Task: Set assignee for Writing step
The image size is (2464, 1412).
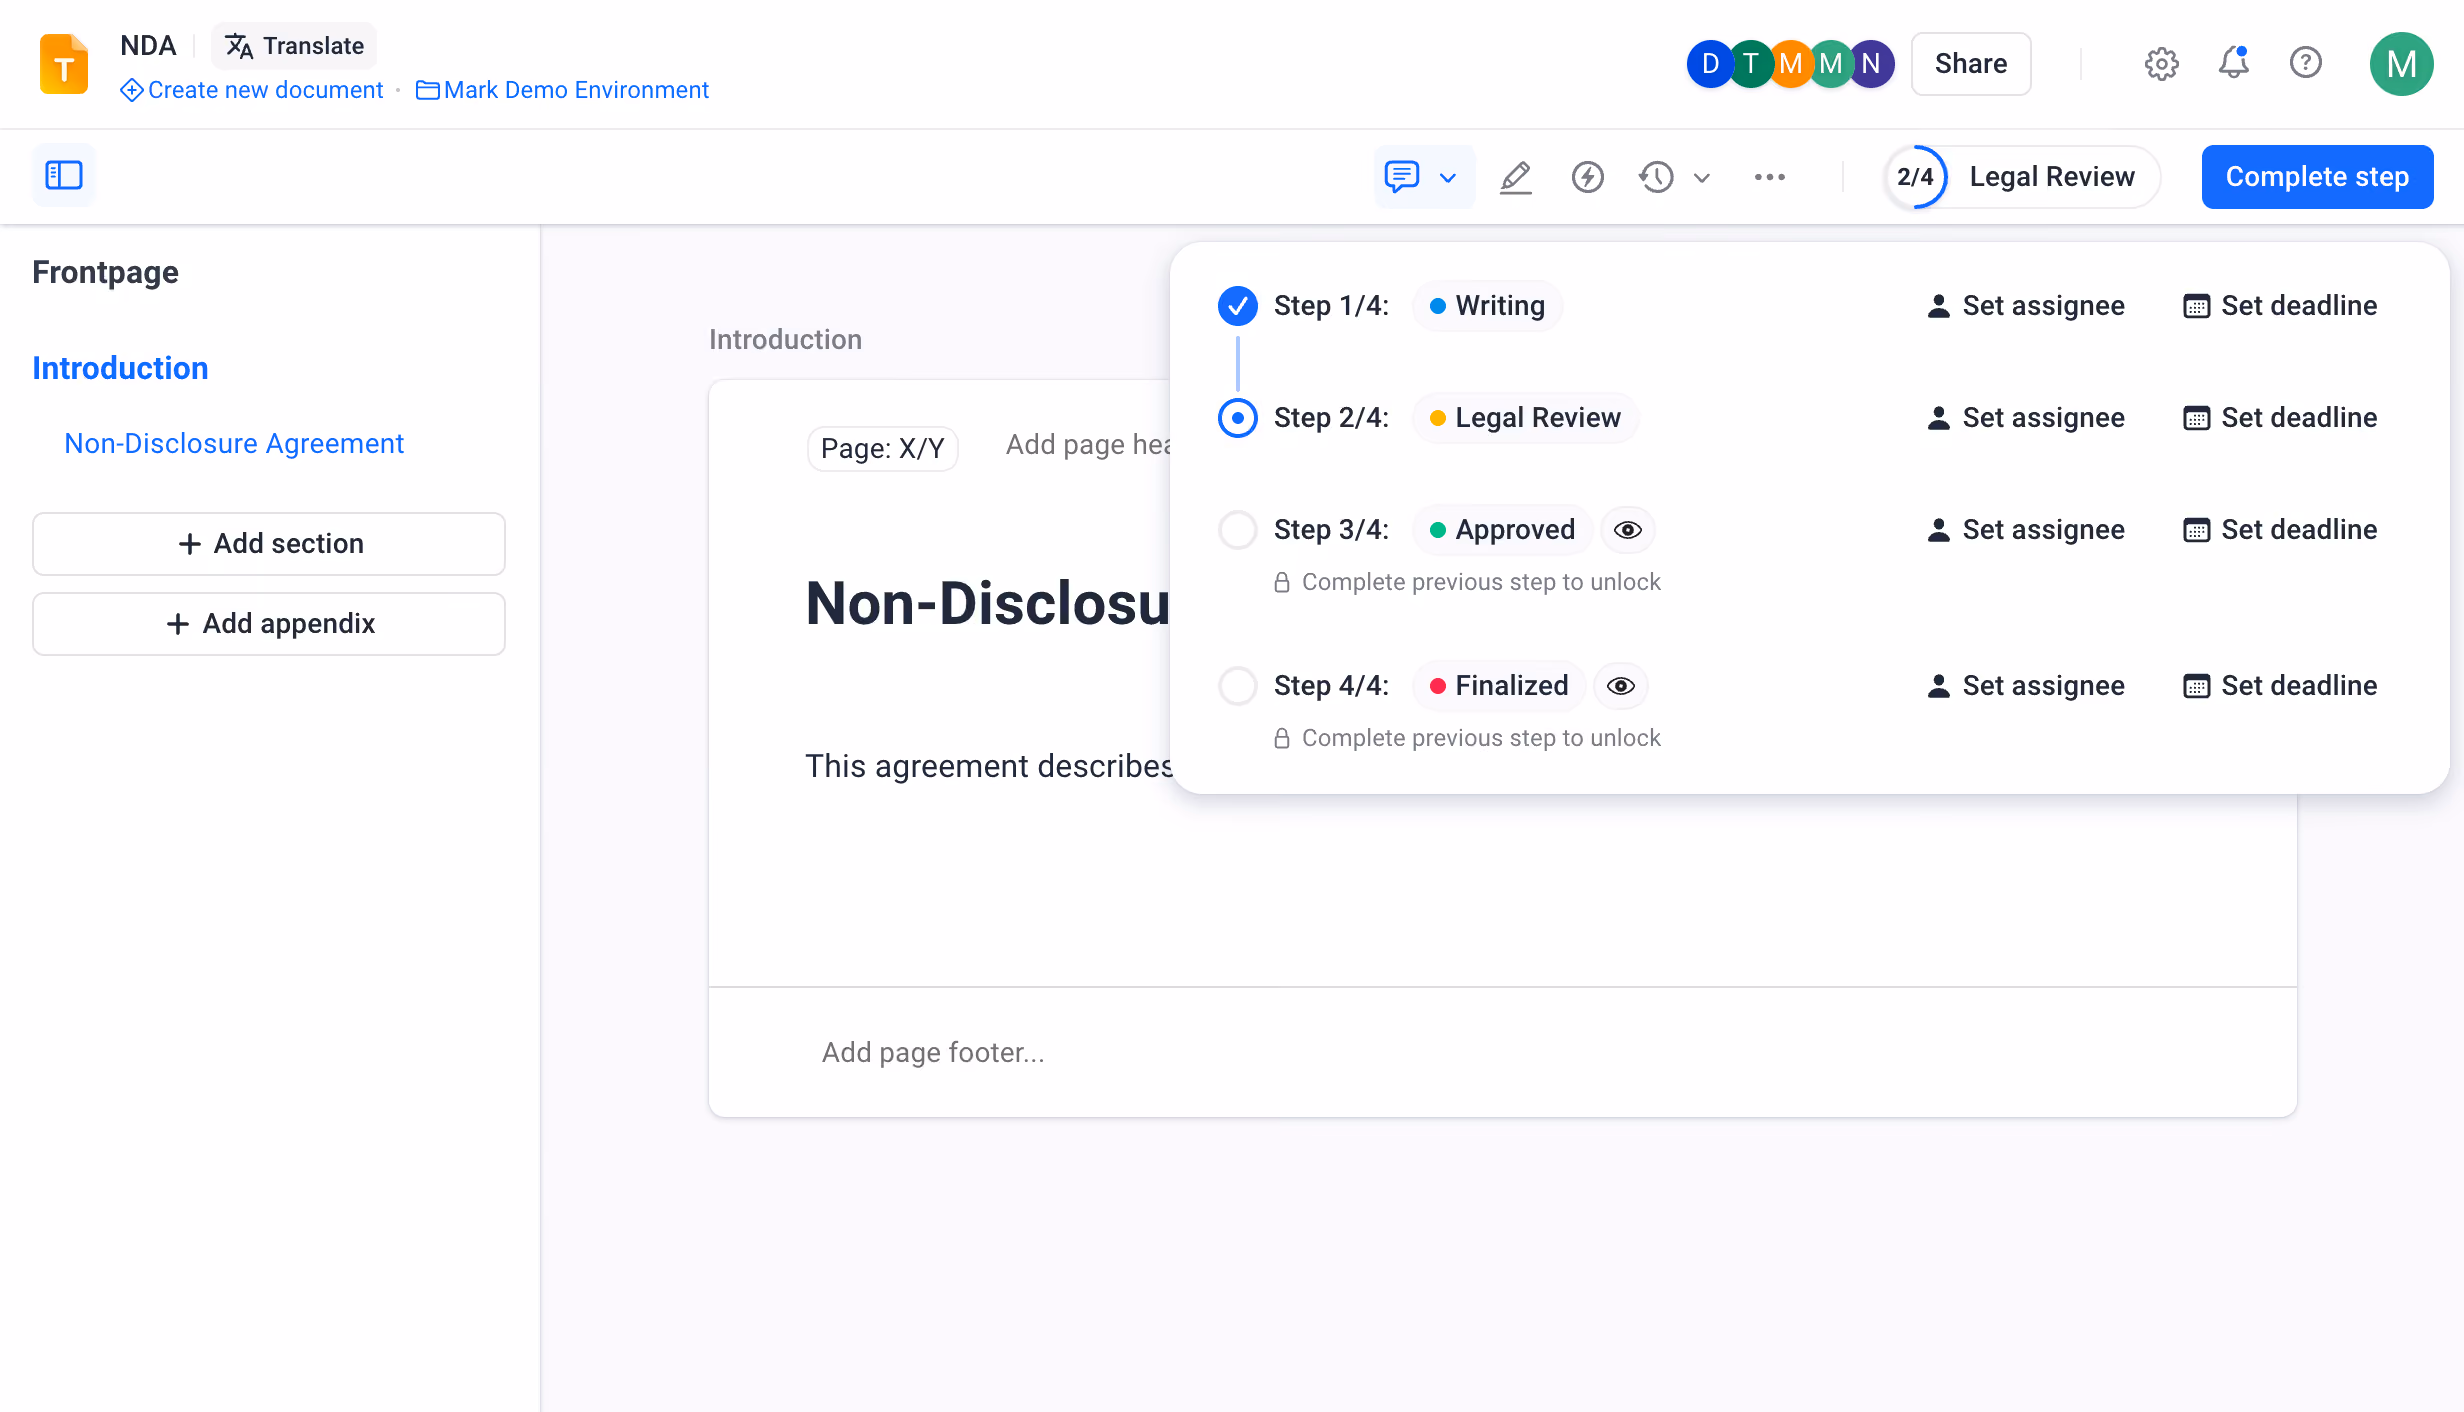Action: click(2025, 306)
